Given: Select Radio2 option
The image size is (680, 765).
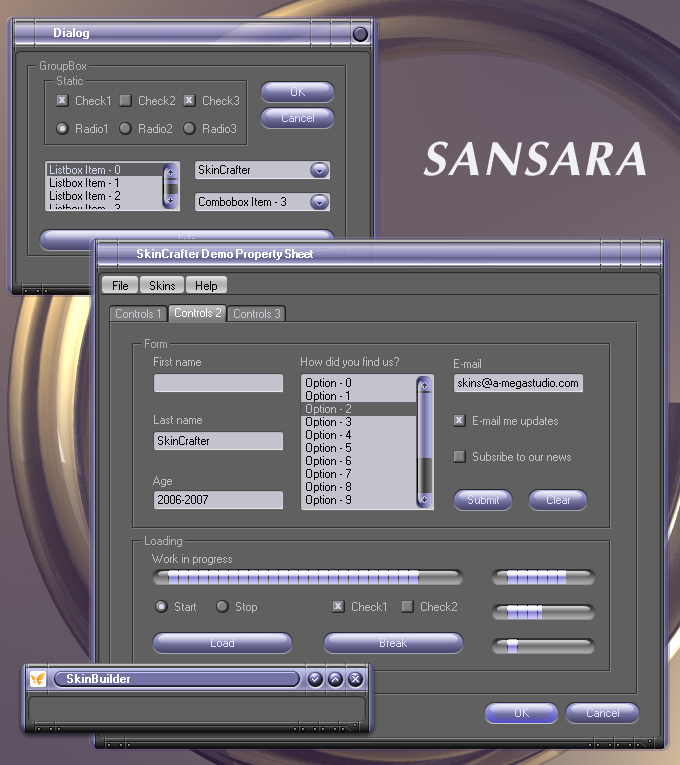Looking at the screenshot, I should (x=125, y=128).
